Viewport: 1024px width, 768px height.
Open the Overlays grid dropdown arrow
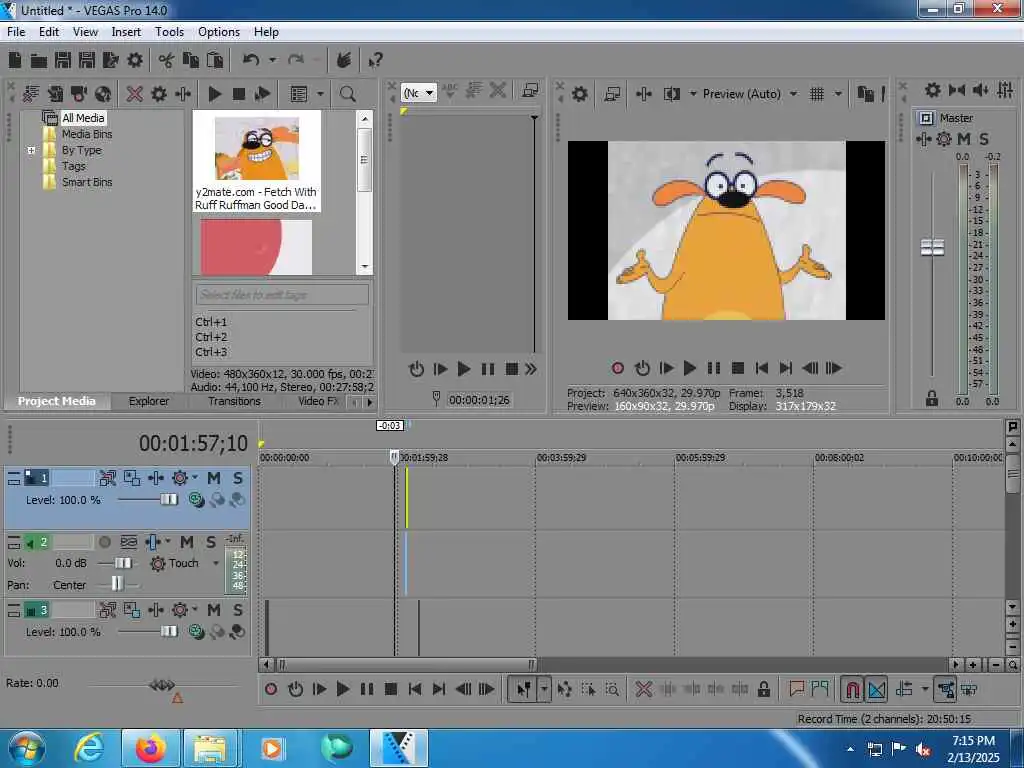click(x=838, y=94)
